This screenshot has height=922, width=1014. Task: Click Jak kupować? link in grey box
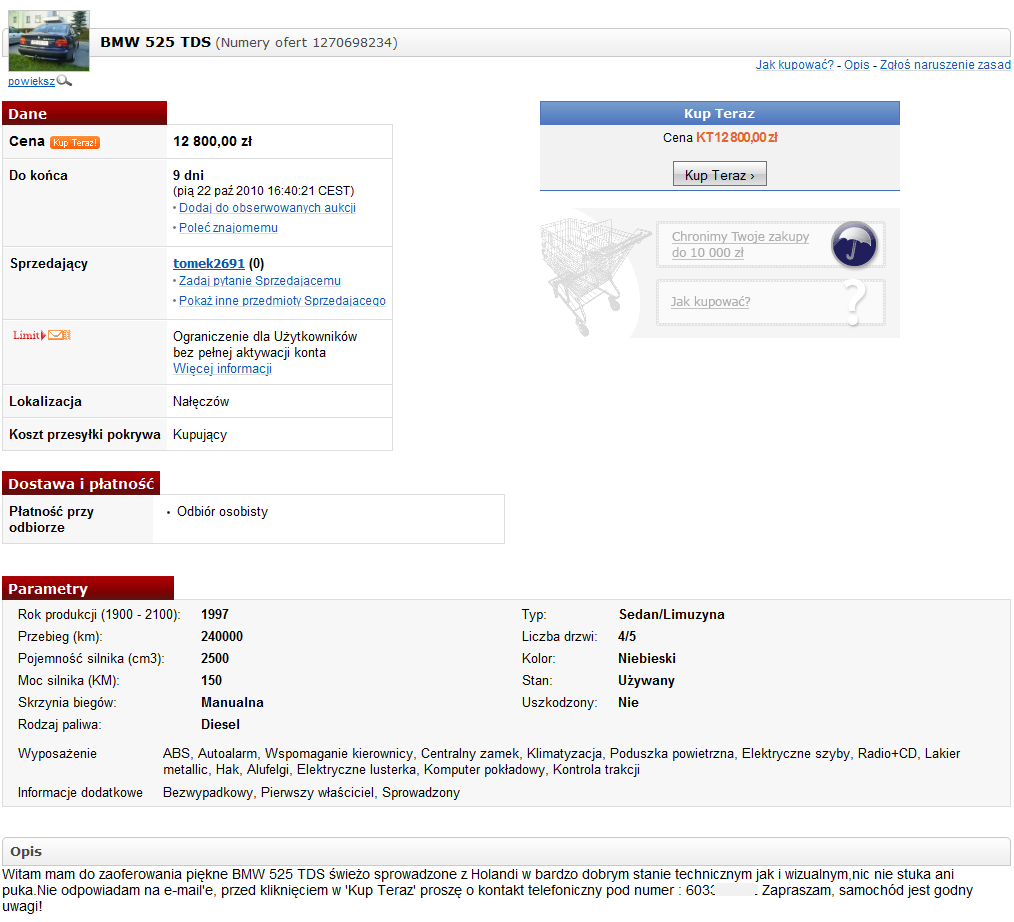click(x=710, y=302)
